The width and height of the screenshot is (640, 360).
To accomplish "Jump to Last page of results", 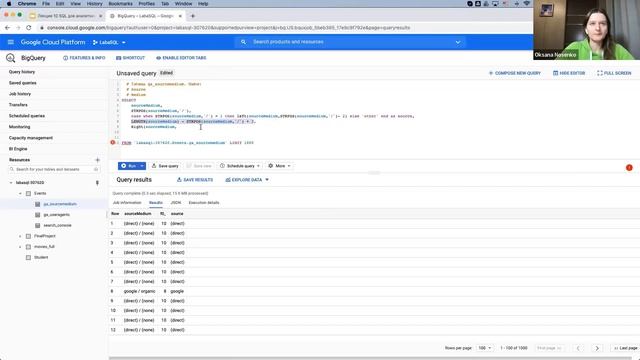I will coord(626,348).
